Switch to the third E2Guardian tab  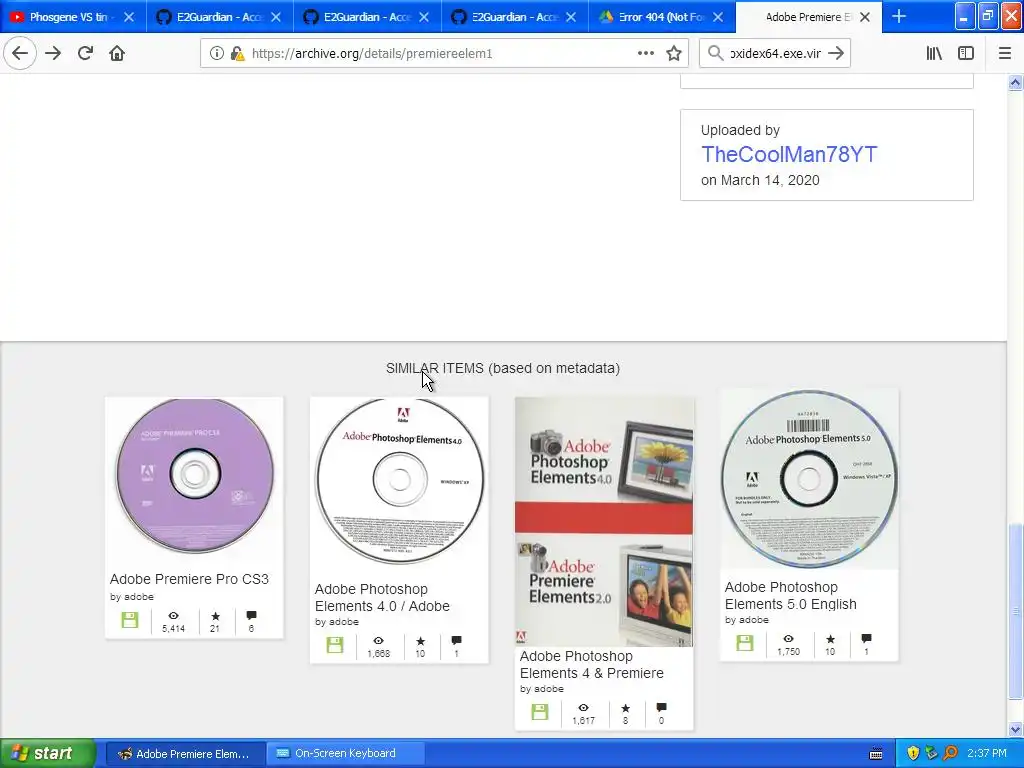click(x=515, y=17)
